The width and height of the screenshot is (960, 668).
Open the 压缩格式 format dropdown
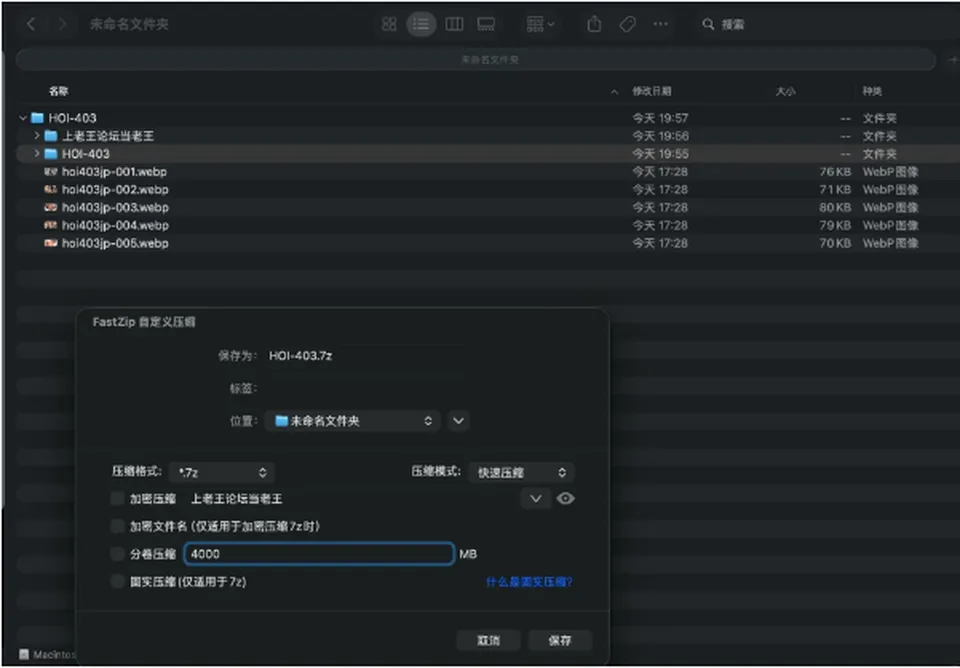click(222, 472)
